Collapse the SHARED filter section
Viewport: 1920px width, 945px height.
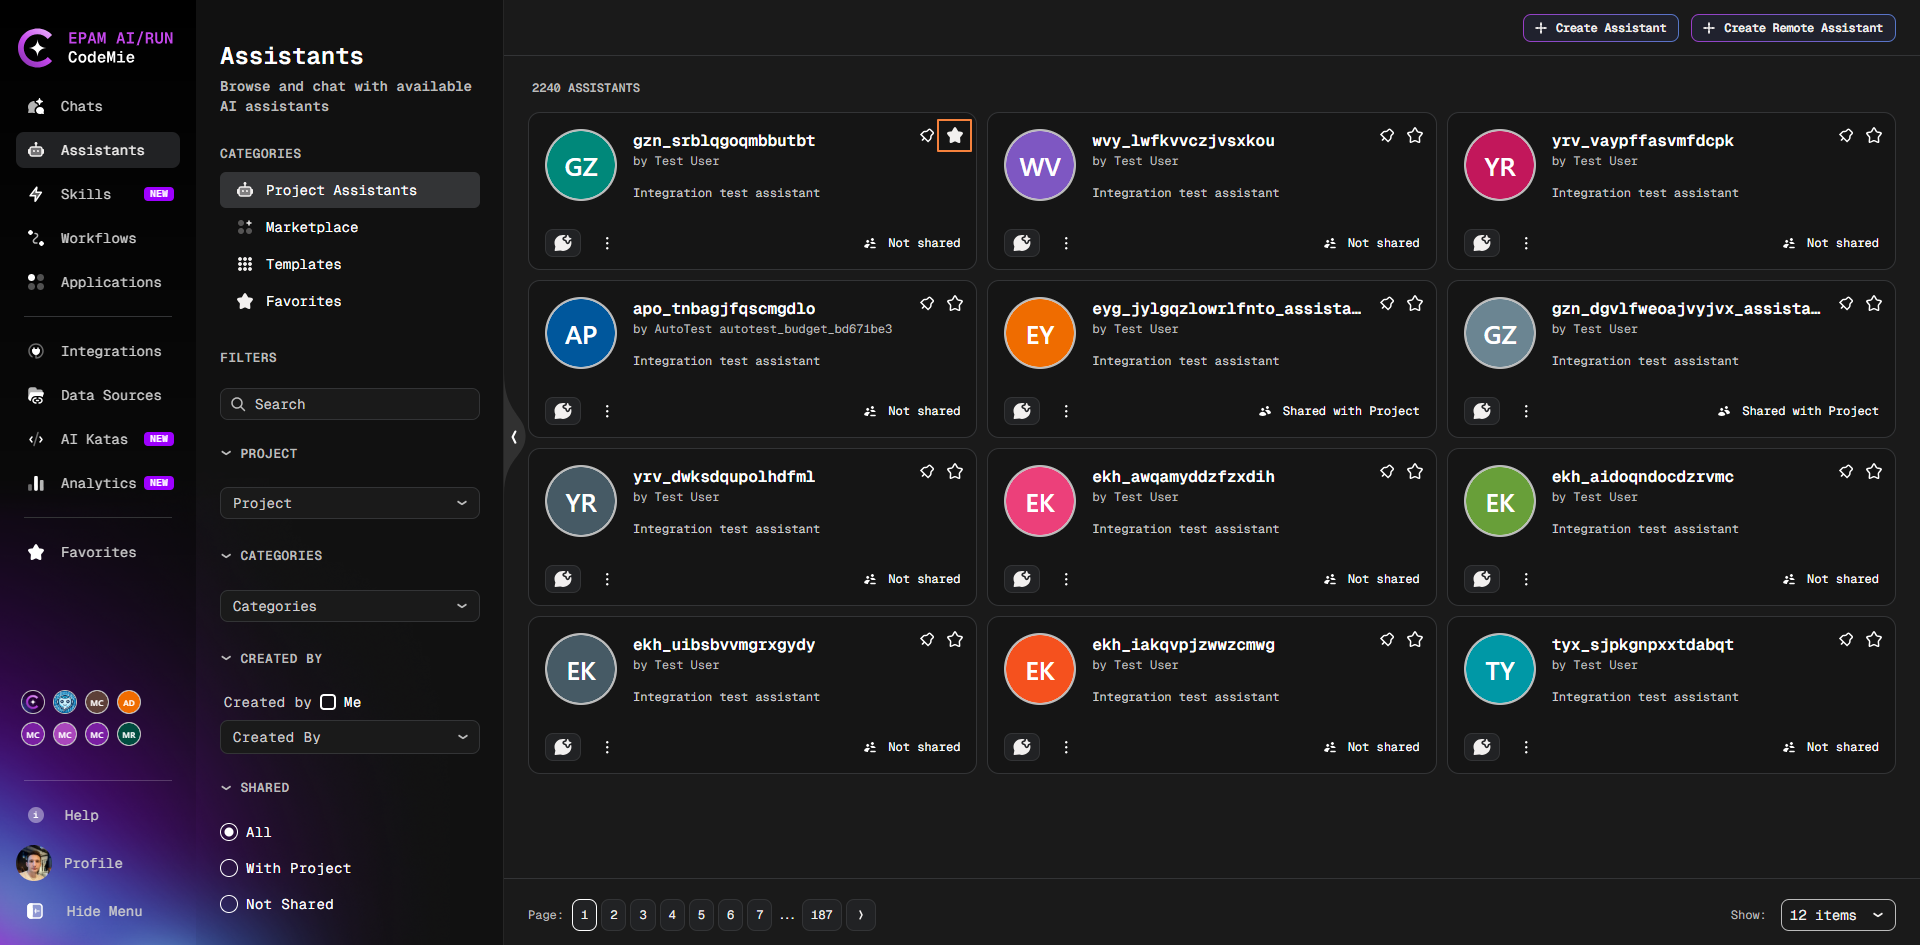(x=255, y=788)
